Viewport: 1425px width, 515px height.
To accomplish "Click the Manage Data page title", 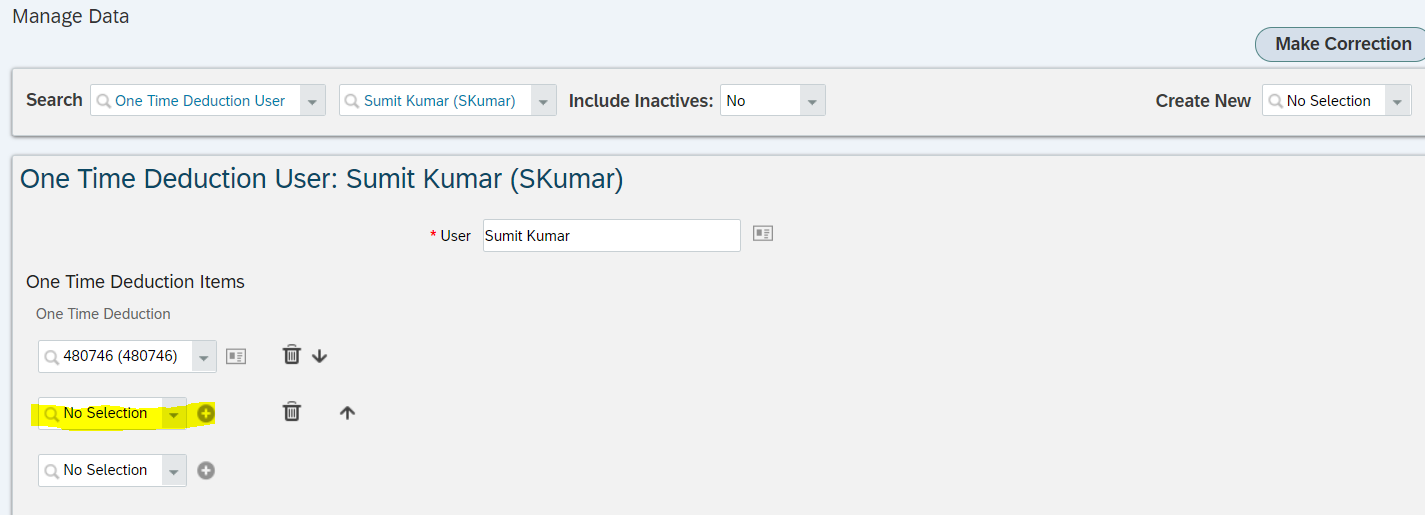I will 71,17.
